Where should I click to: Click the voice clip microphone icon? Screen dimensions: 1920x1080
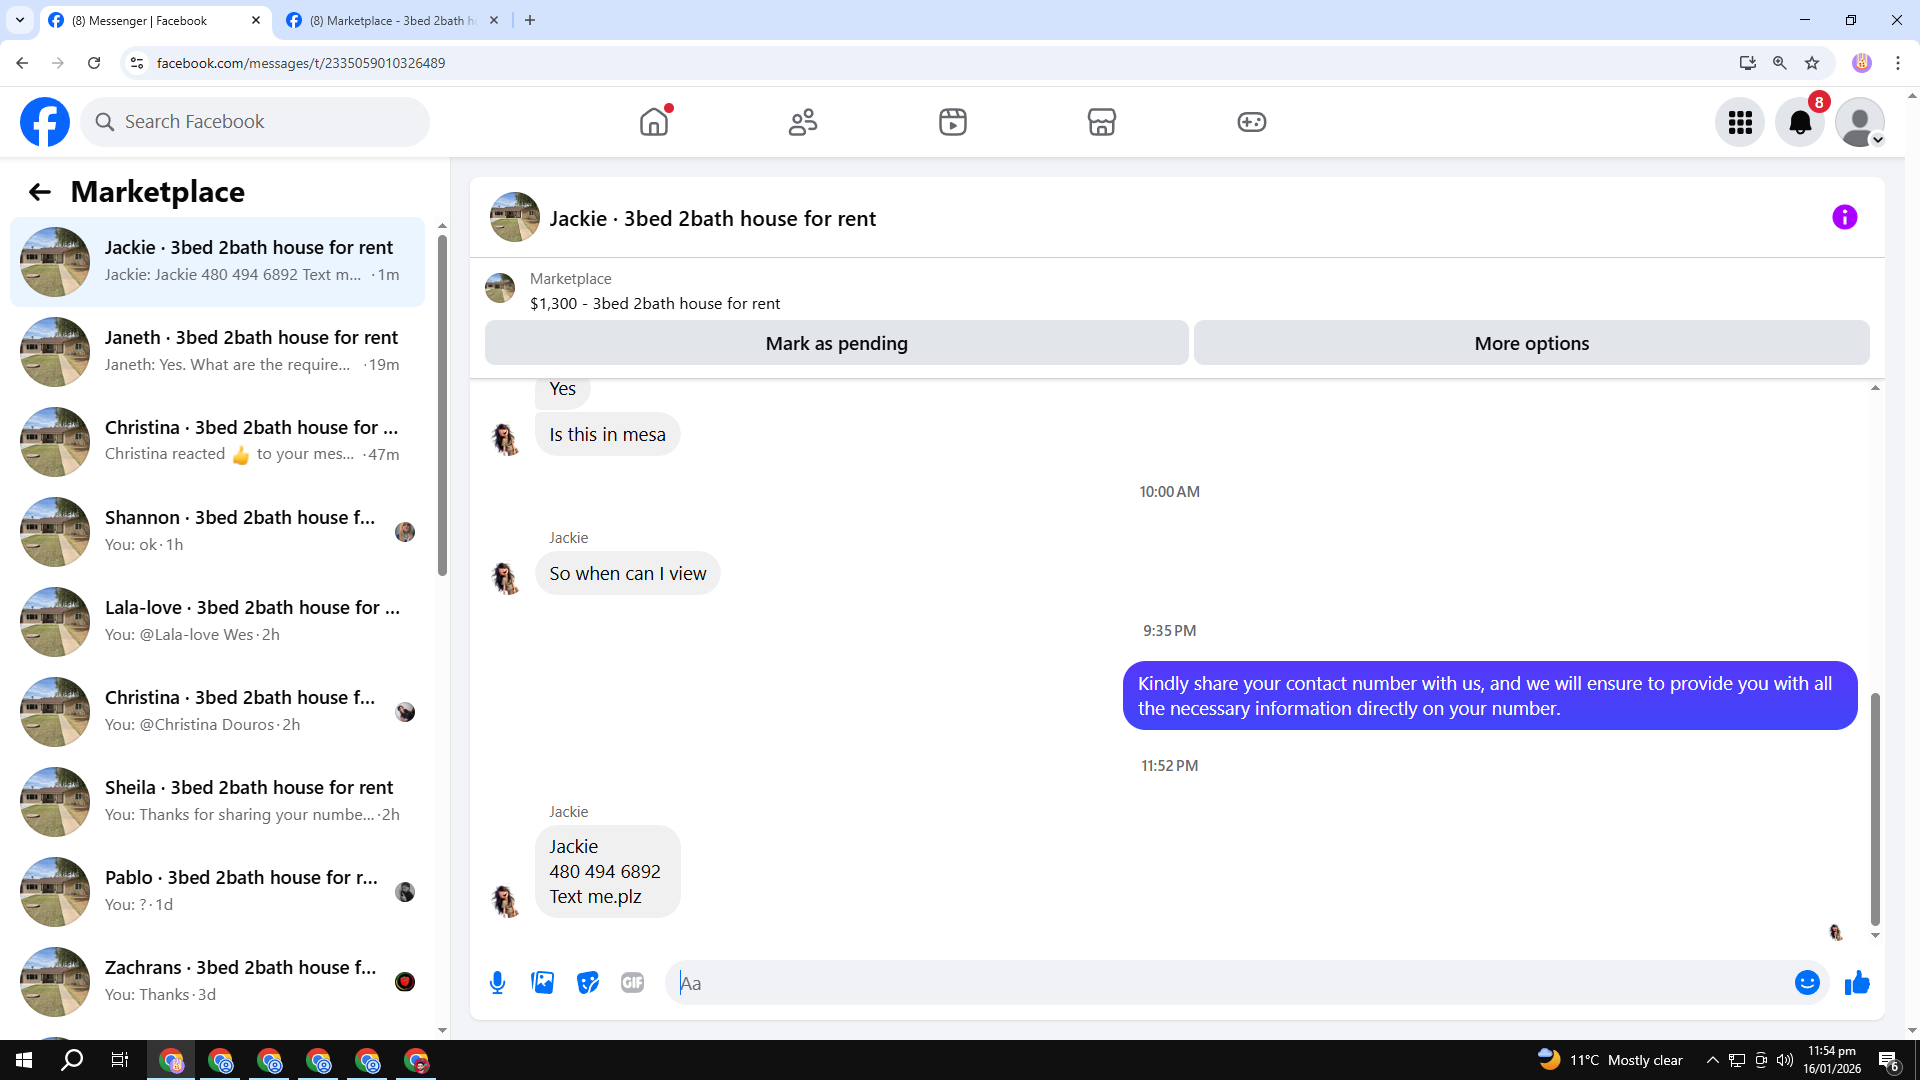pos(497,983)
